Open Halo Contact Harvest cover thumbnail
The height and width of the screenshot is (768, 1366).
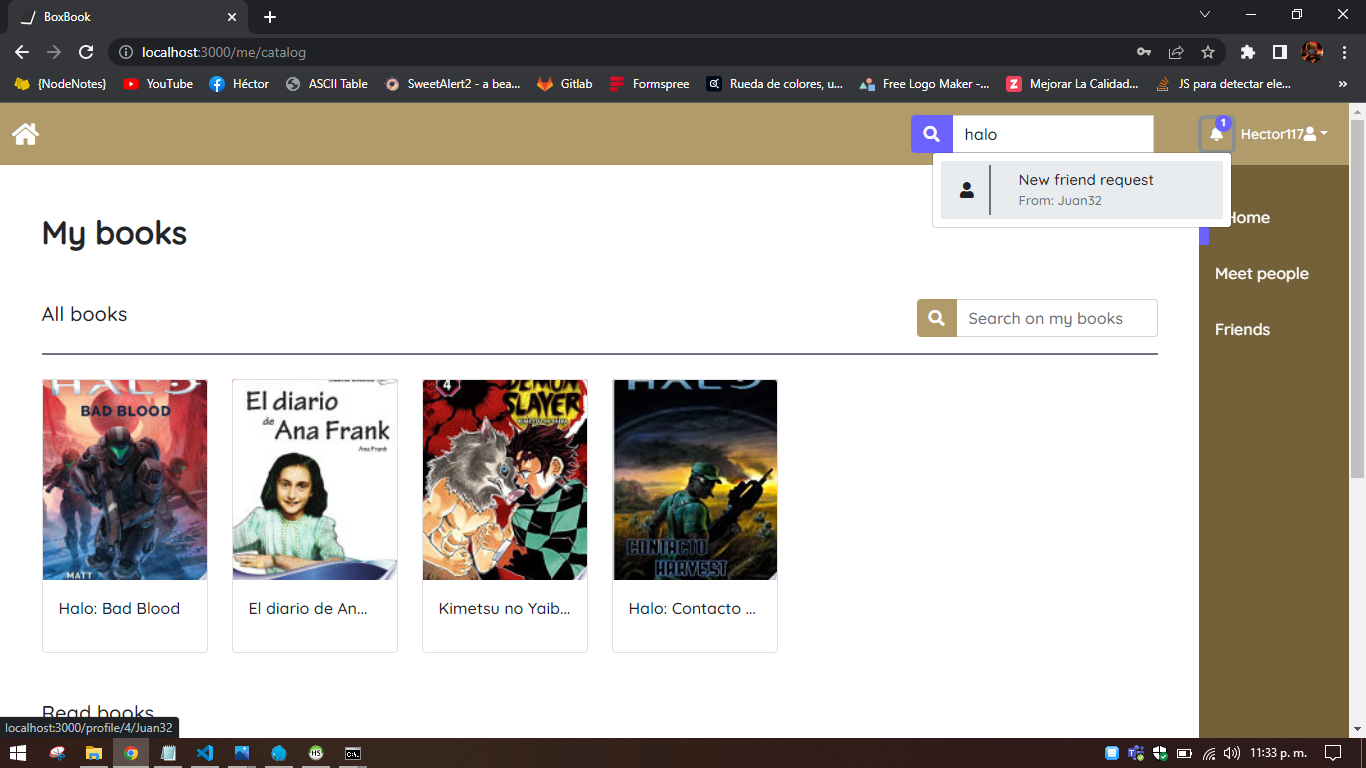[x=695, y=480]
